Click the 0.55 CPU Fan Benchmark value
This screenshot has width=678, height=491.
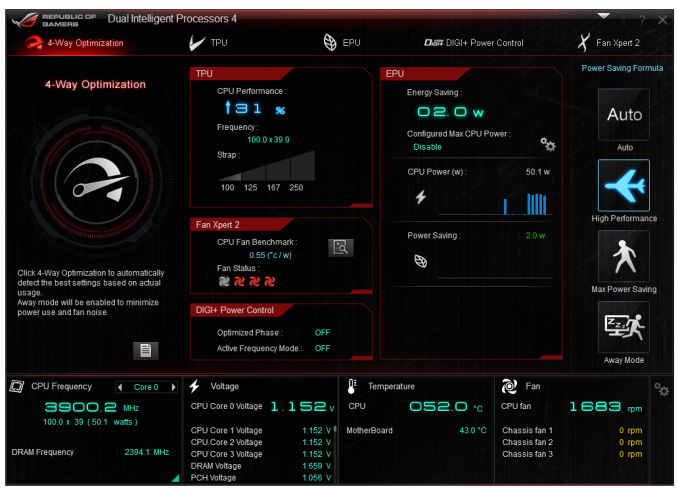[270, 255]
